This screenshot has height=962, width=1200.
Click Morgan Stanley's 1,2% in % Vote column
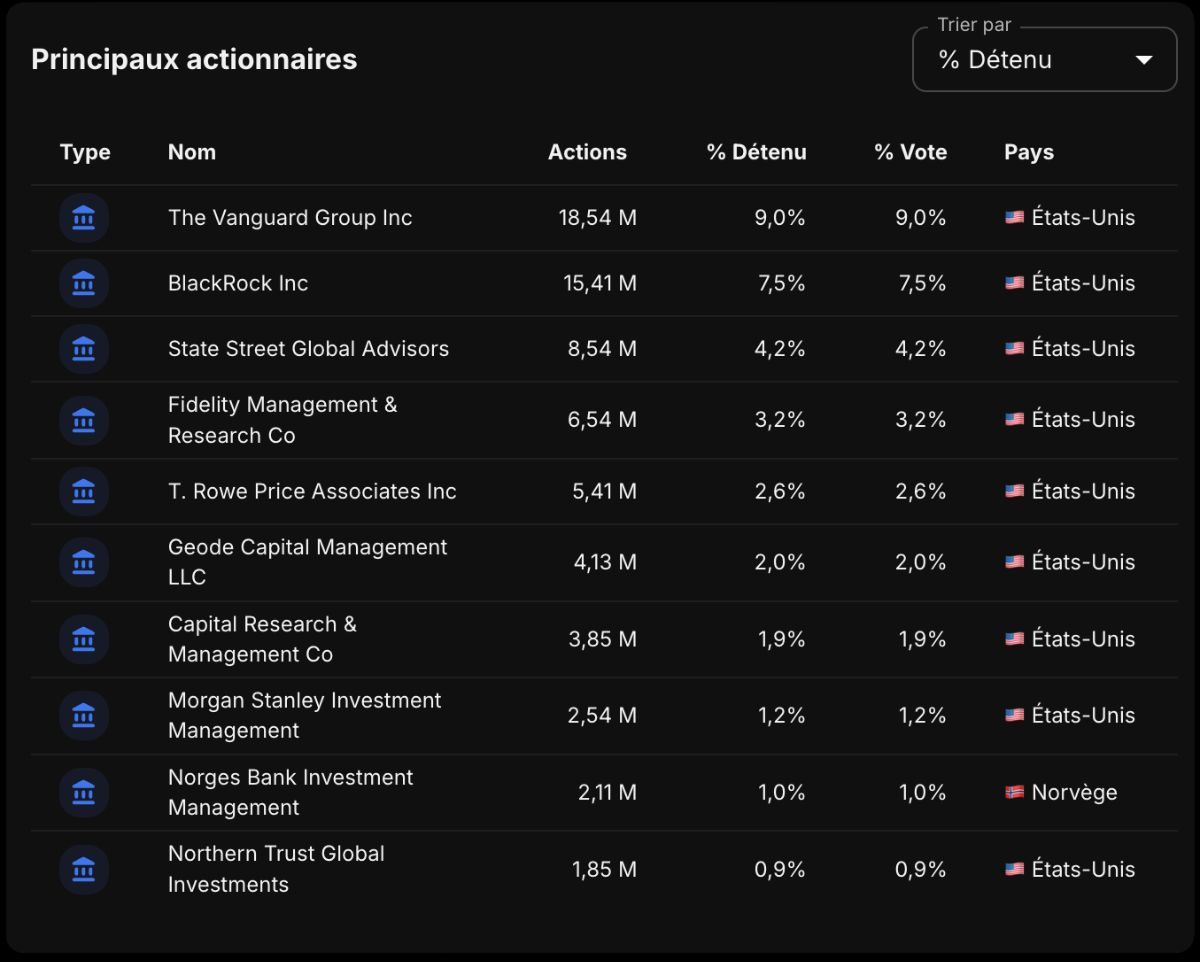pyautogui.click(x=923, y=715)
